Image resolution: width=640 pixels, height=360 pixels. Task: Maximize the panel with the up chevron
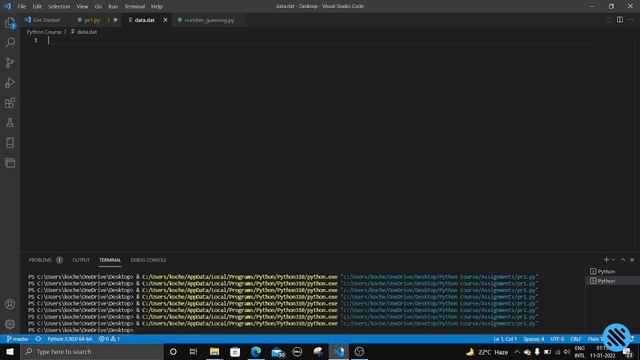click(x=623, y=260)
